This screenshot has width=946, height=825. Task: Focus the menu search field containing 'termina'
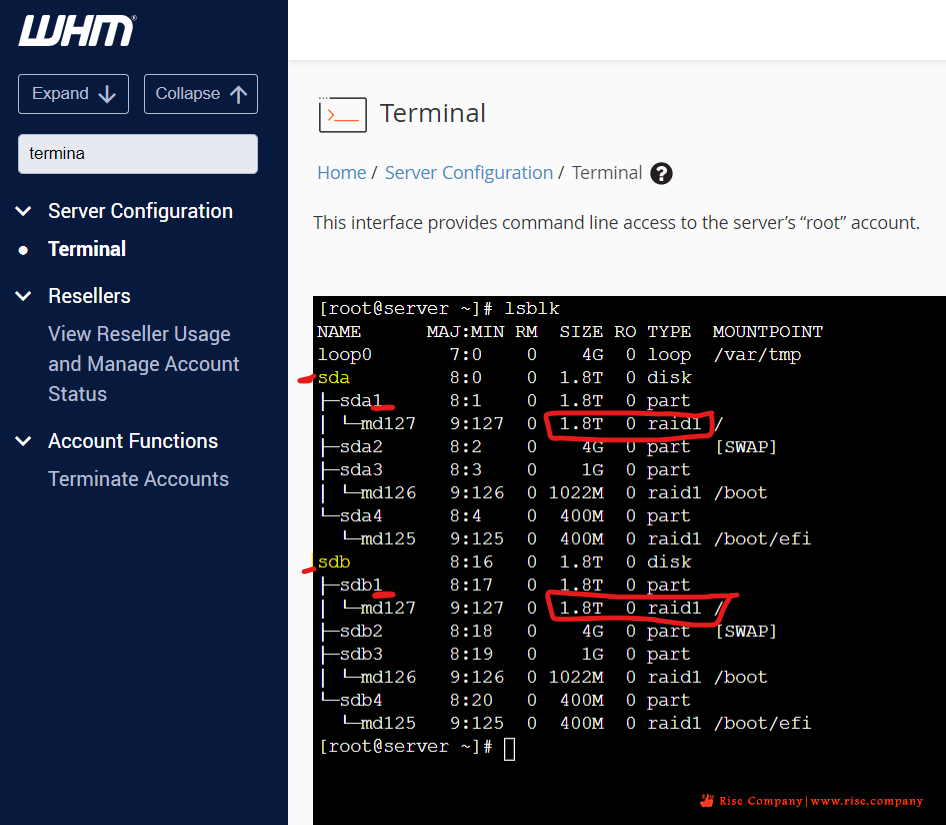[x=138, y=154]
